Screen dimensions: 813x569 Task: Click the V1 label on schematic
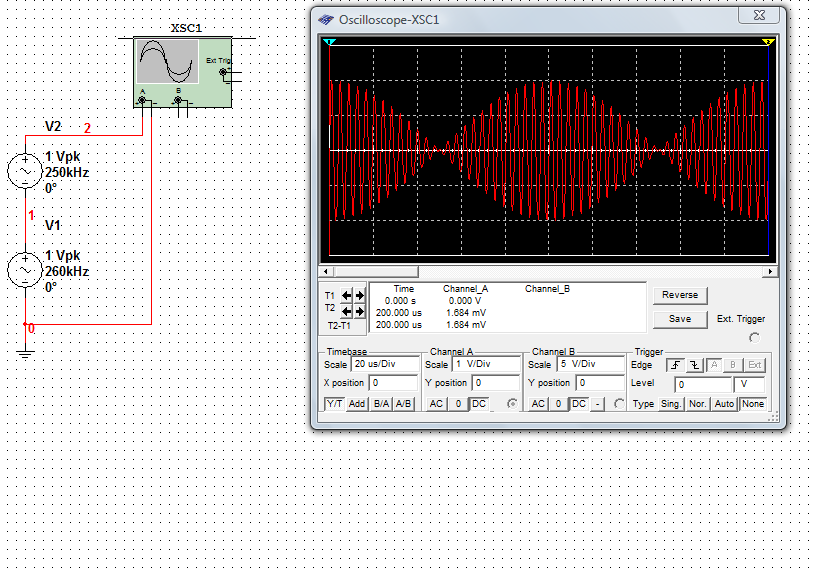point(53,225)
